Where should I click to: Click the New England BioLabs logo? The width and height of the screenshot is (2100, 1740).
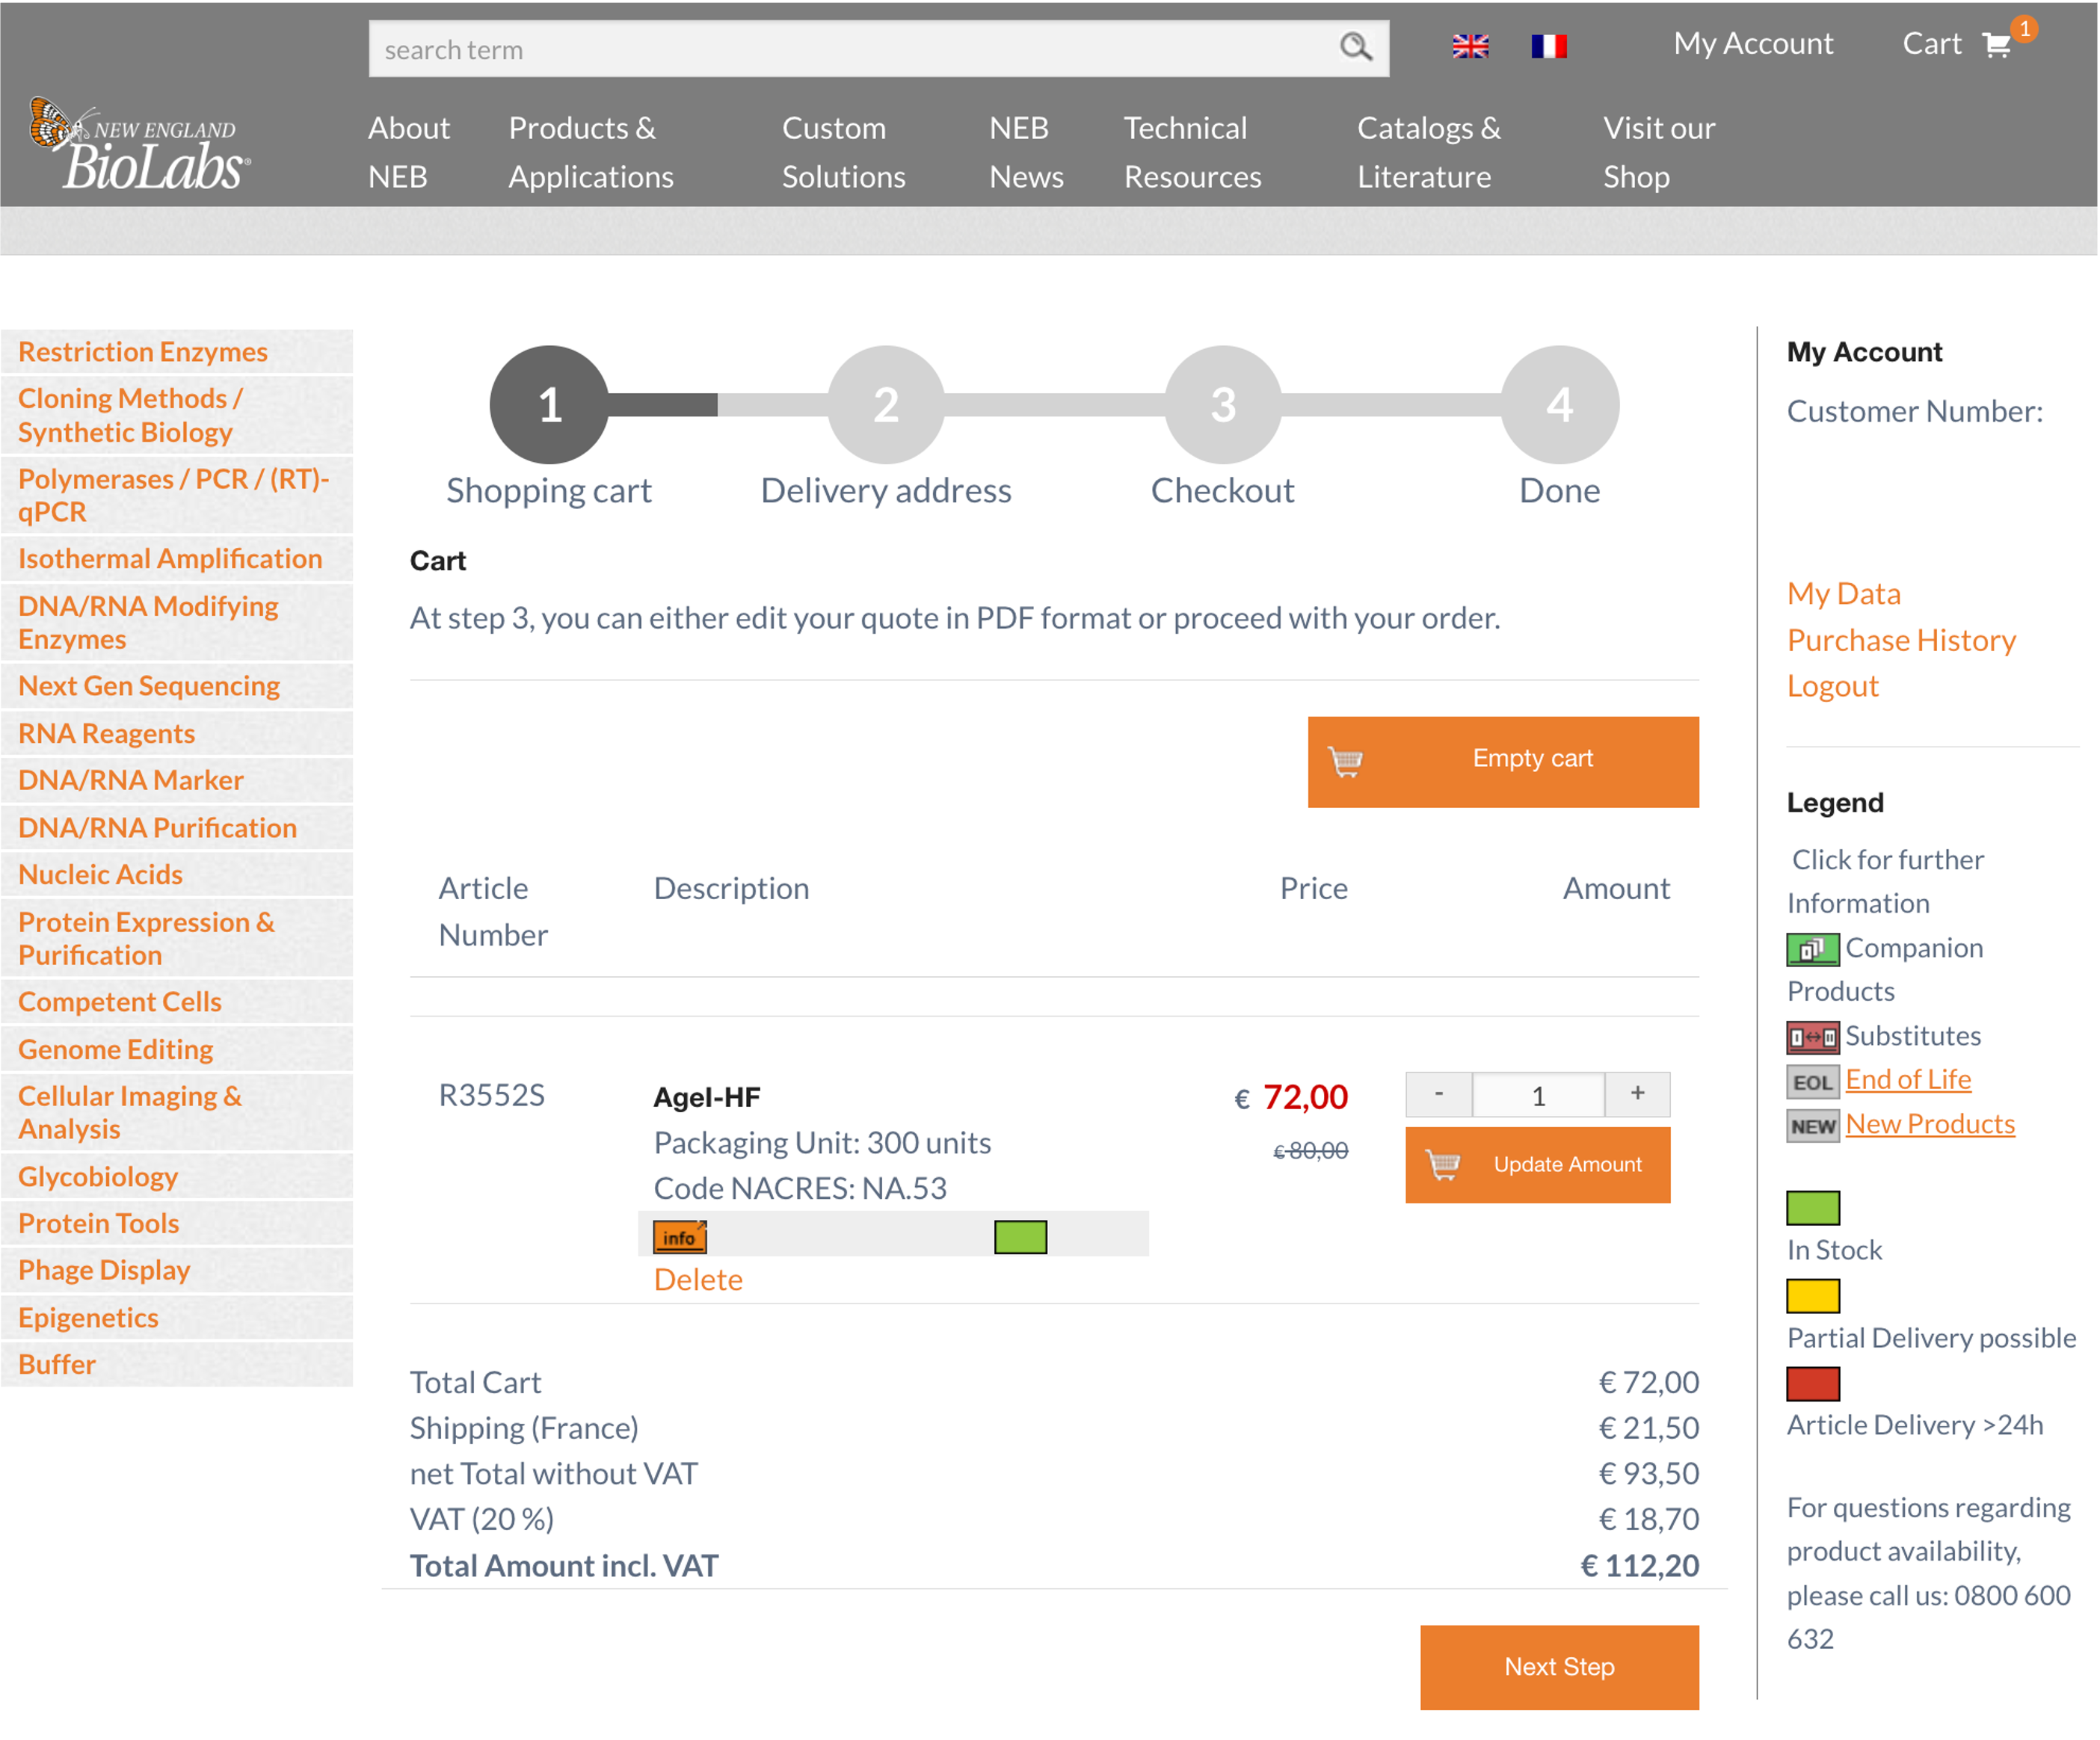point(140,143)
